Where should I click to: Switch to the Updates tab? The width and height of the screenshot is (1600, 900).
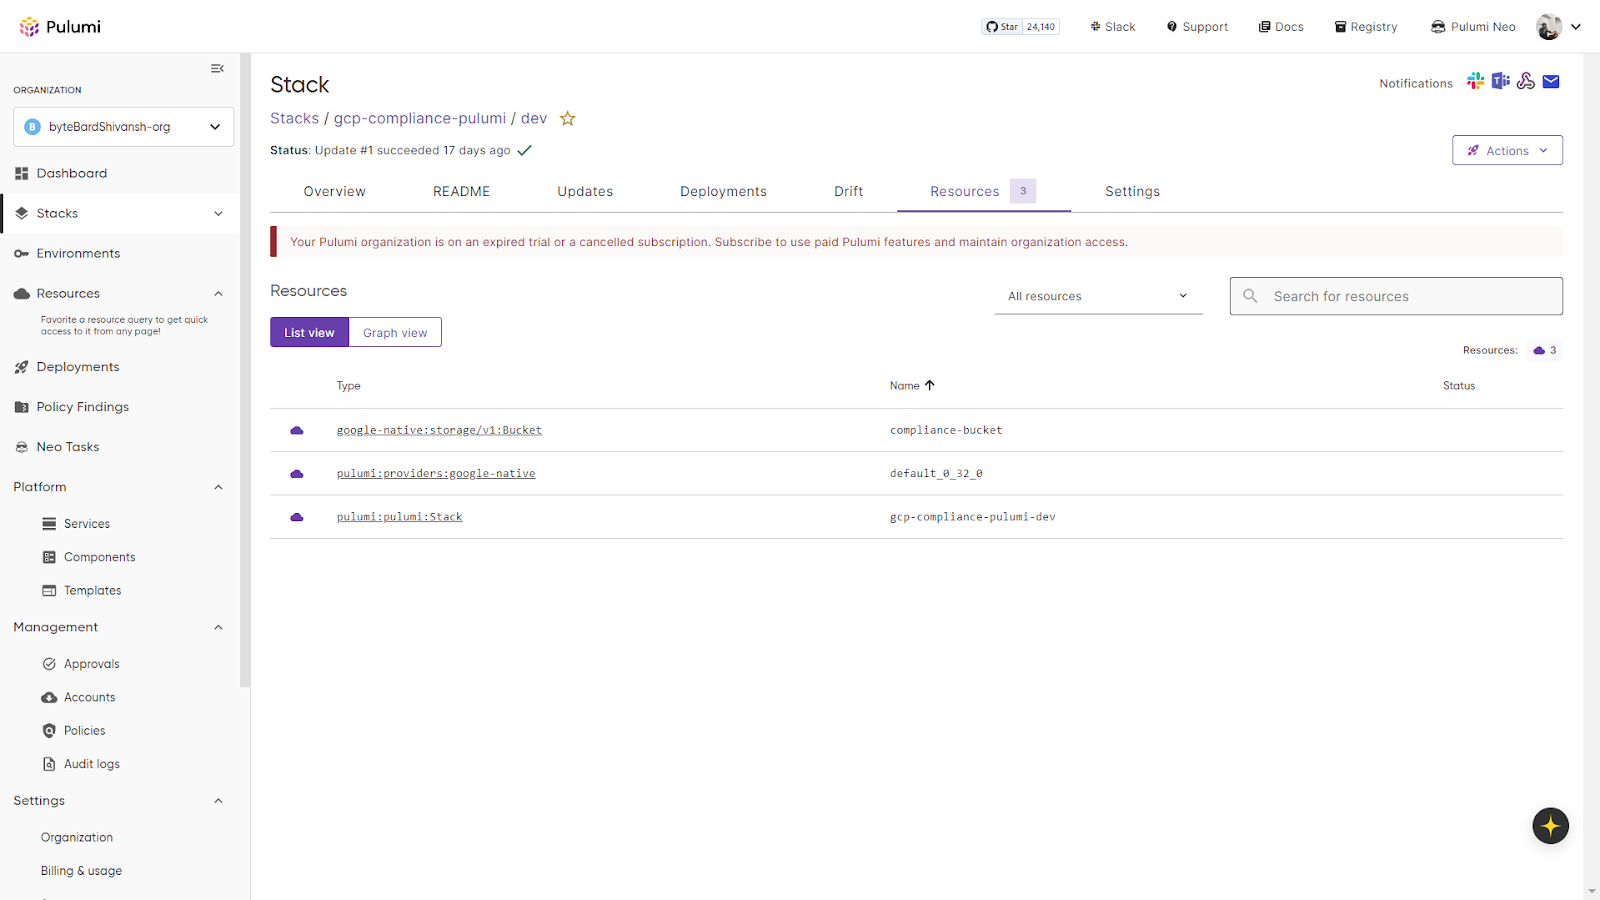pos(585,191)
